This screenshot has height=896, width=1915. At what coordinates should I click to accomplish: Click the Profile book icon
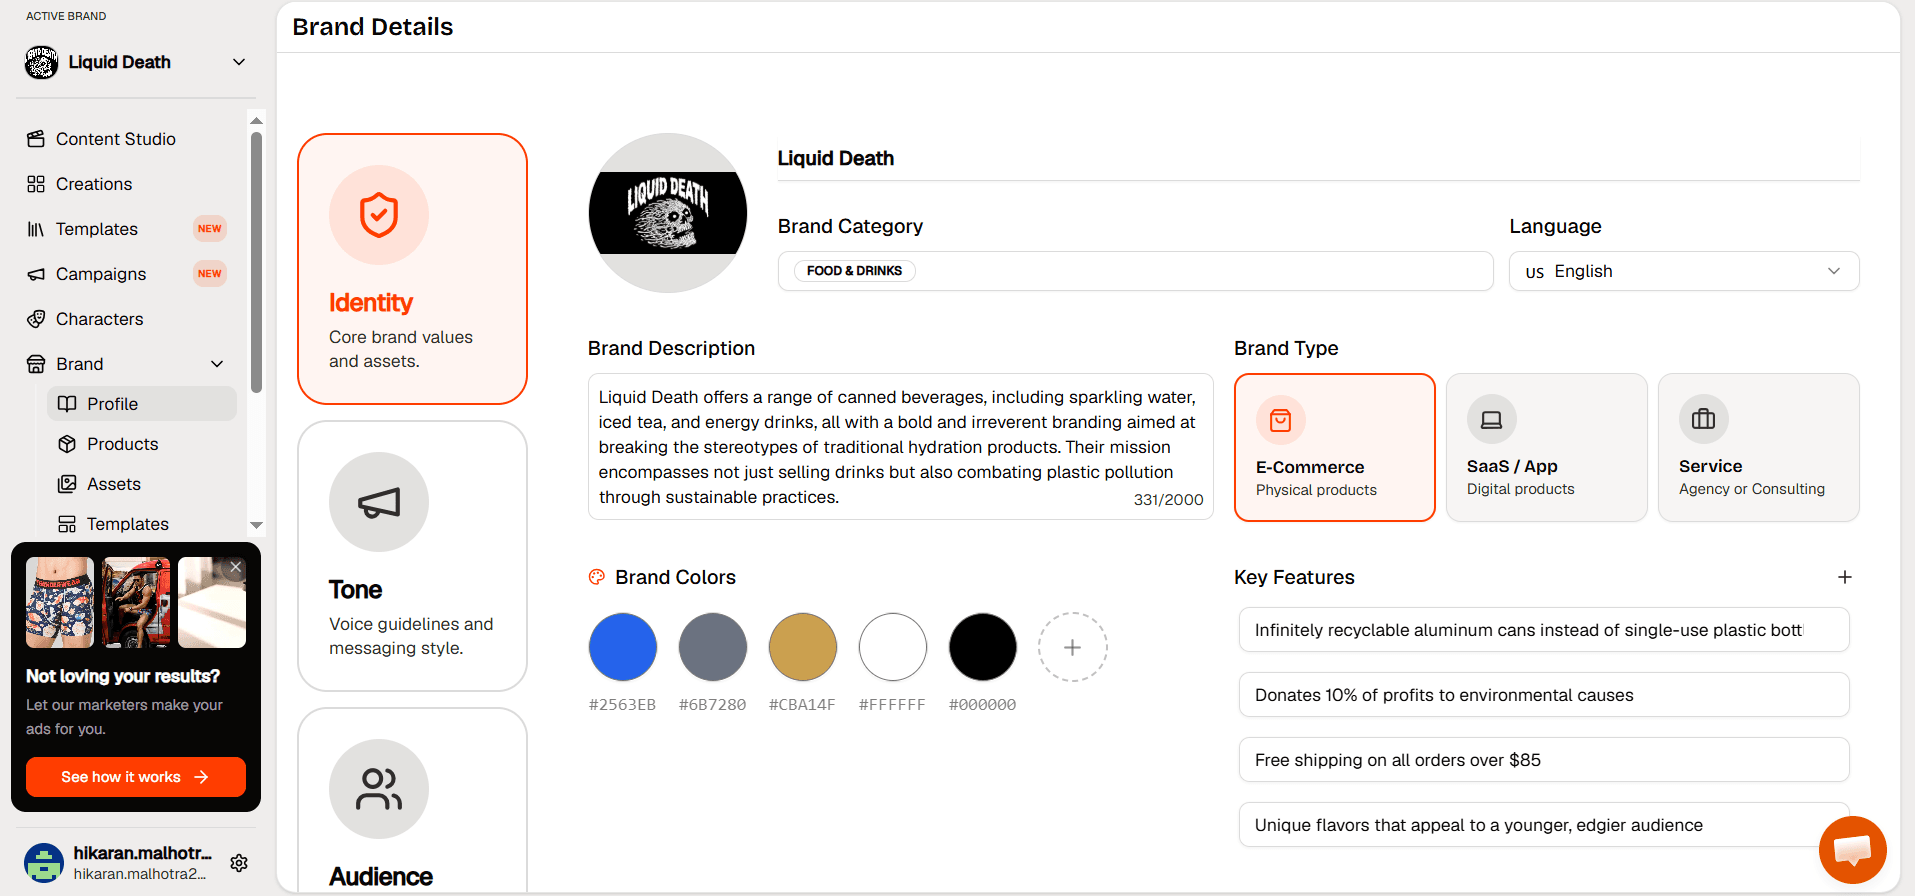coord(67,404)
